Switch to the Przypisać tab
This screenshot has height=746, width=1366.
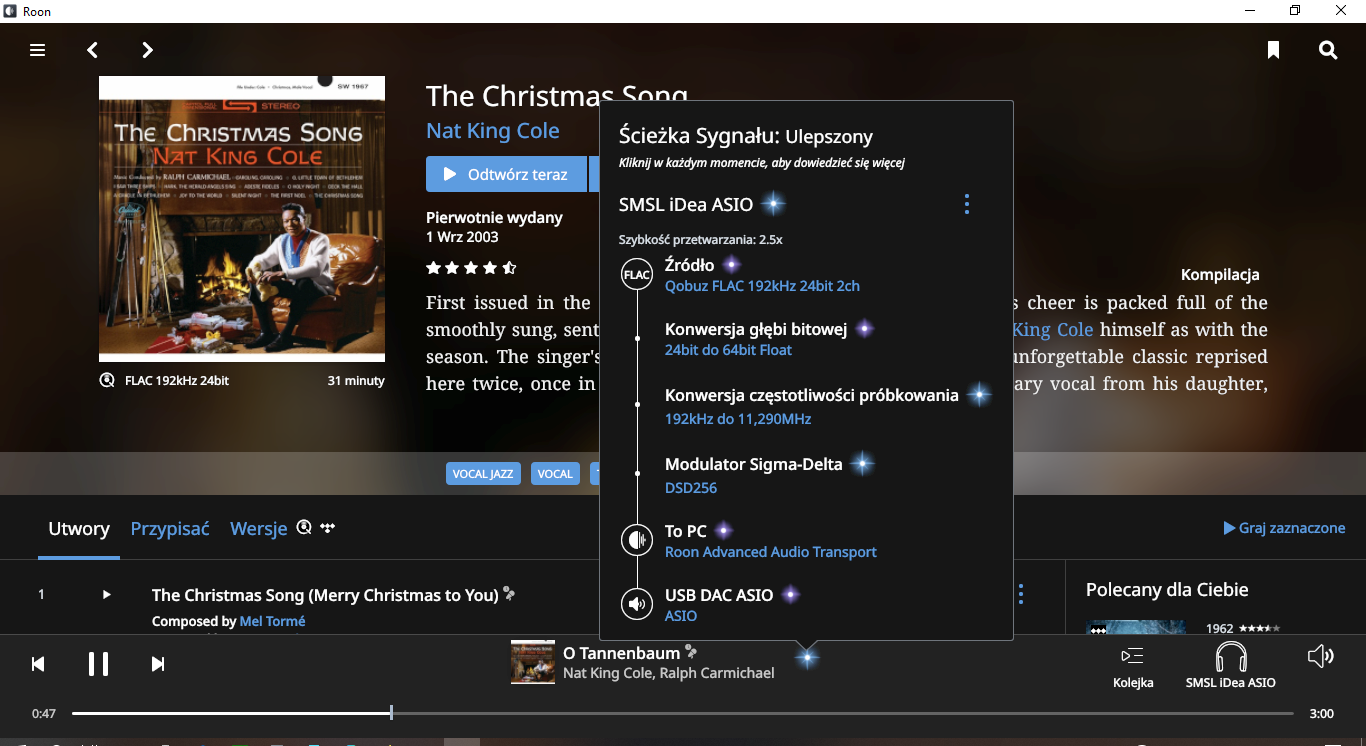click(x=170, y=529)
